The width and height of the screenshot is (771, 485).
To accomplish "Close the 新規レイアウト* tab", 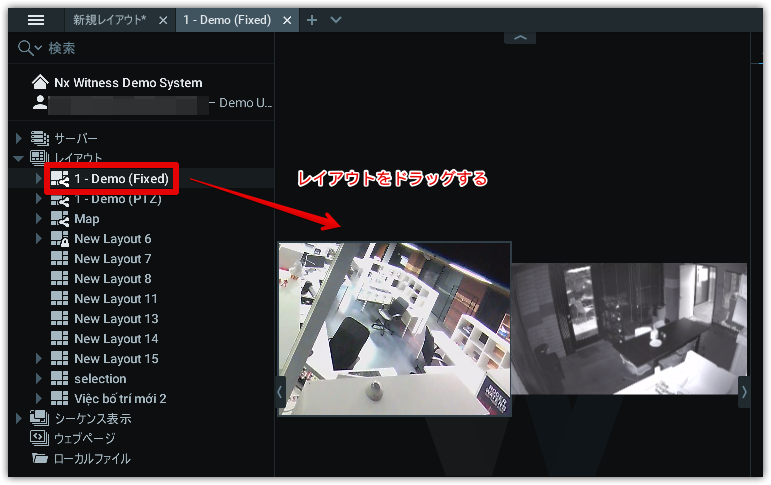I will 163,20.
